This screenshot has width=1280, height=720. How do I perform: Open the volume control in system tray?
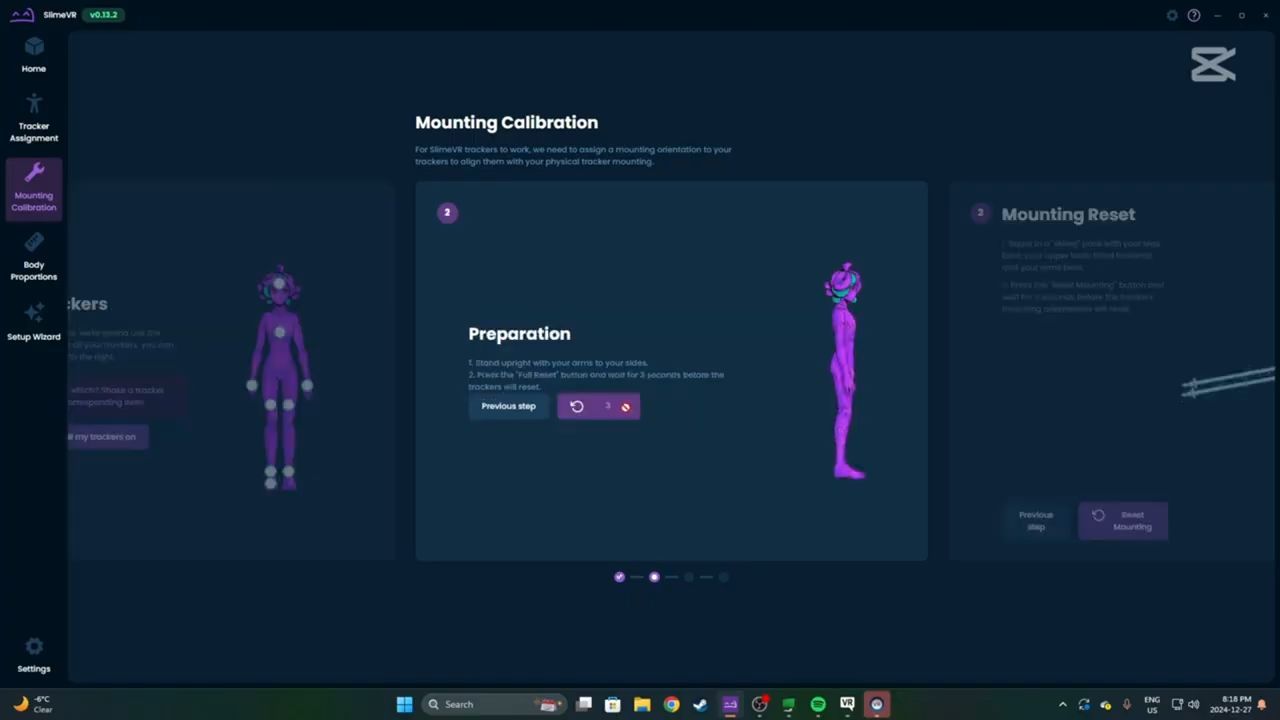1193,705
